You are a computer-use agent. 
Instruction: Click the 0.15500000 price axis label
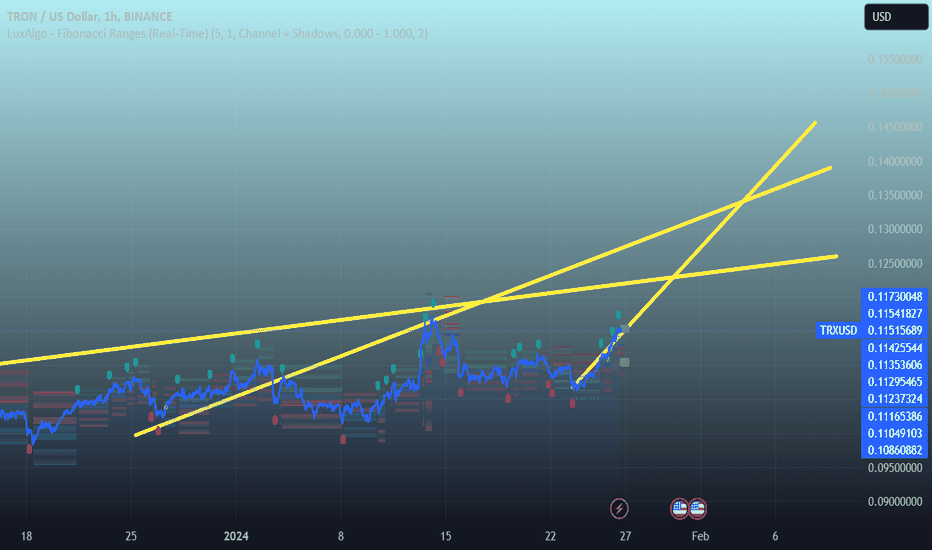click(895, 59)
